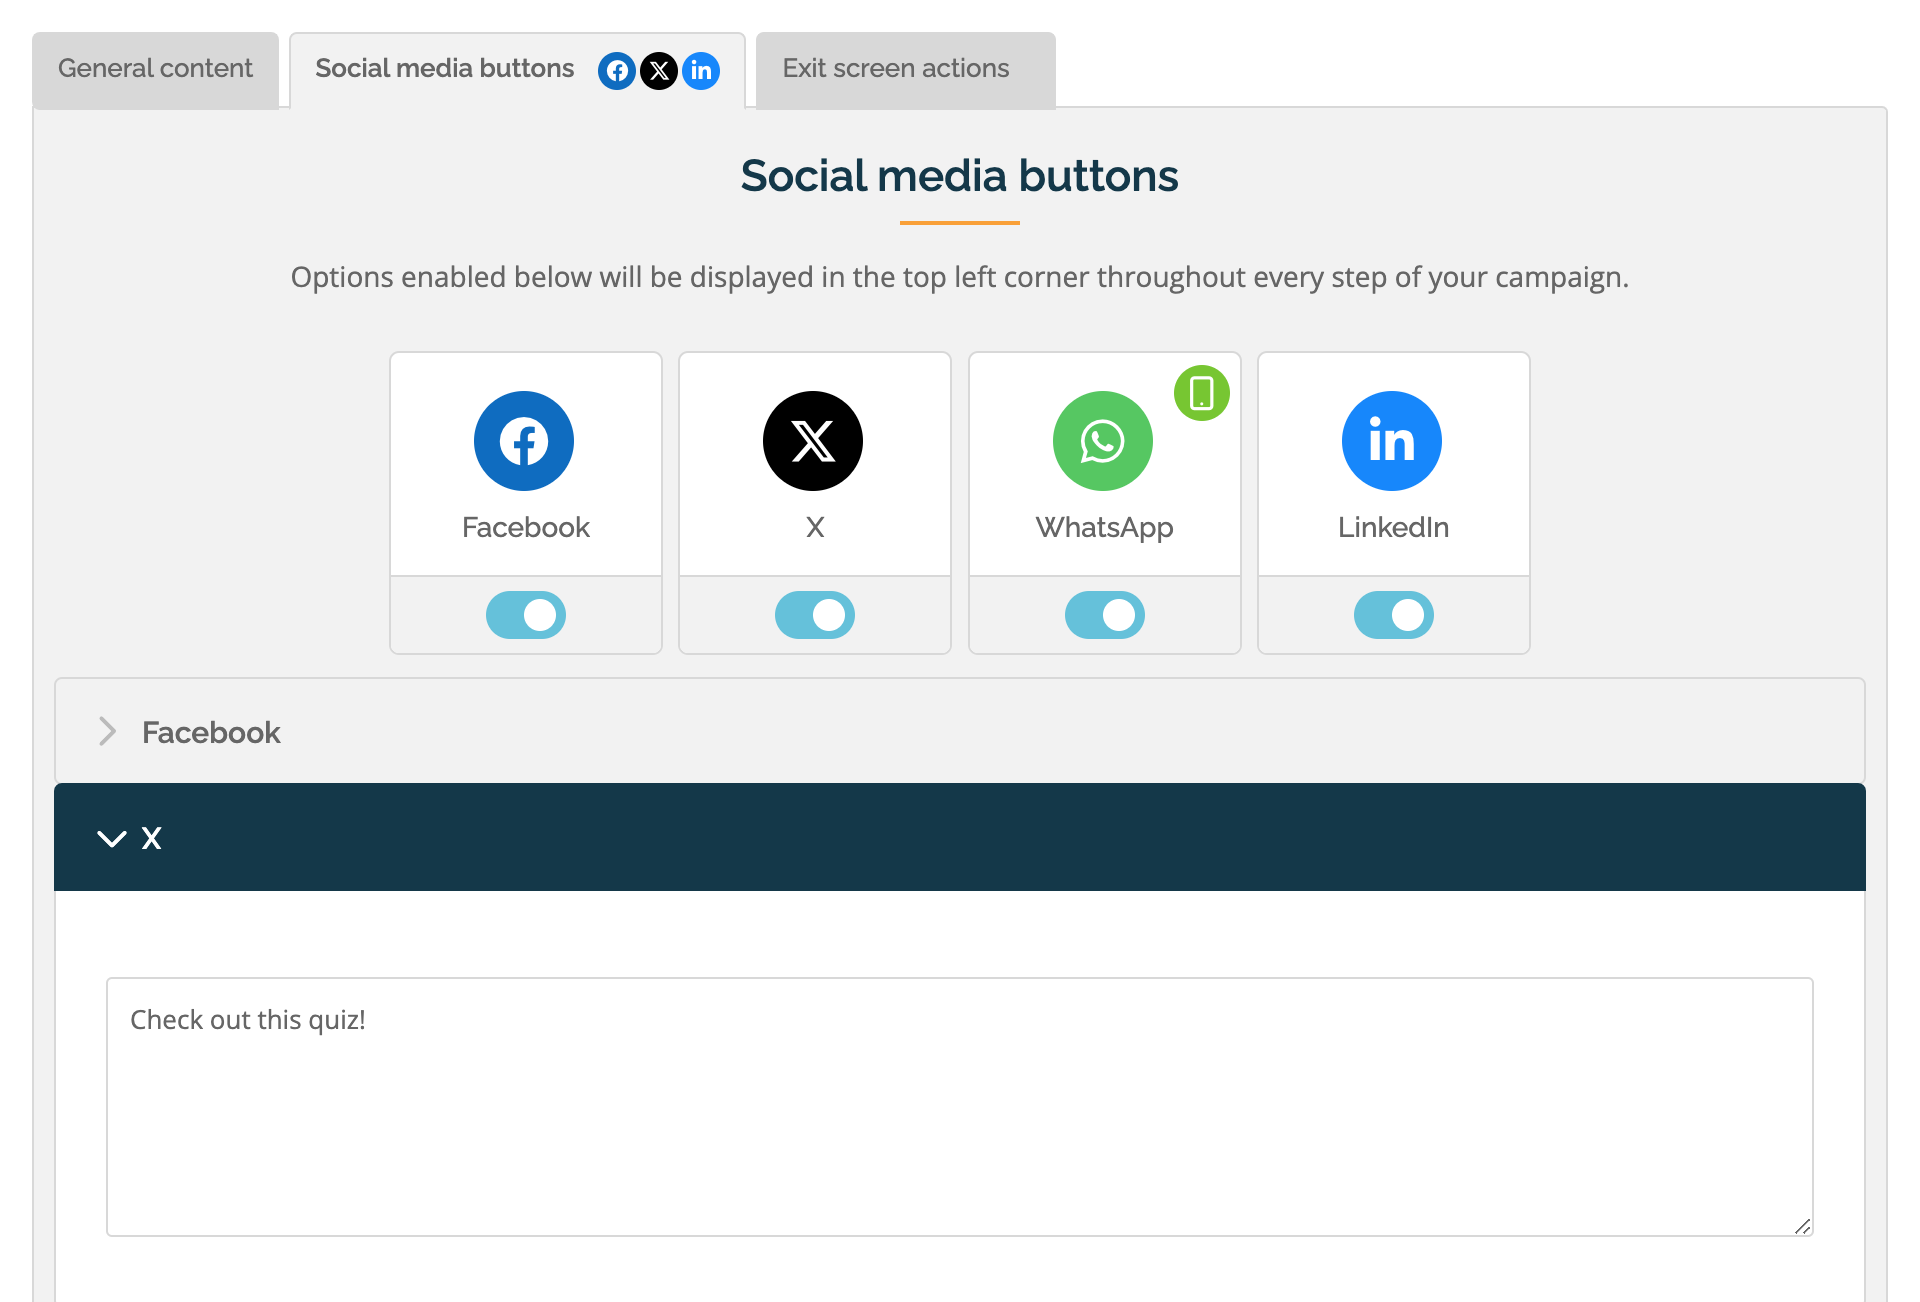
Task: Turn off the X share toggle
Action: 815,615
